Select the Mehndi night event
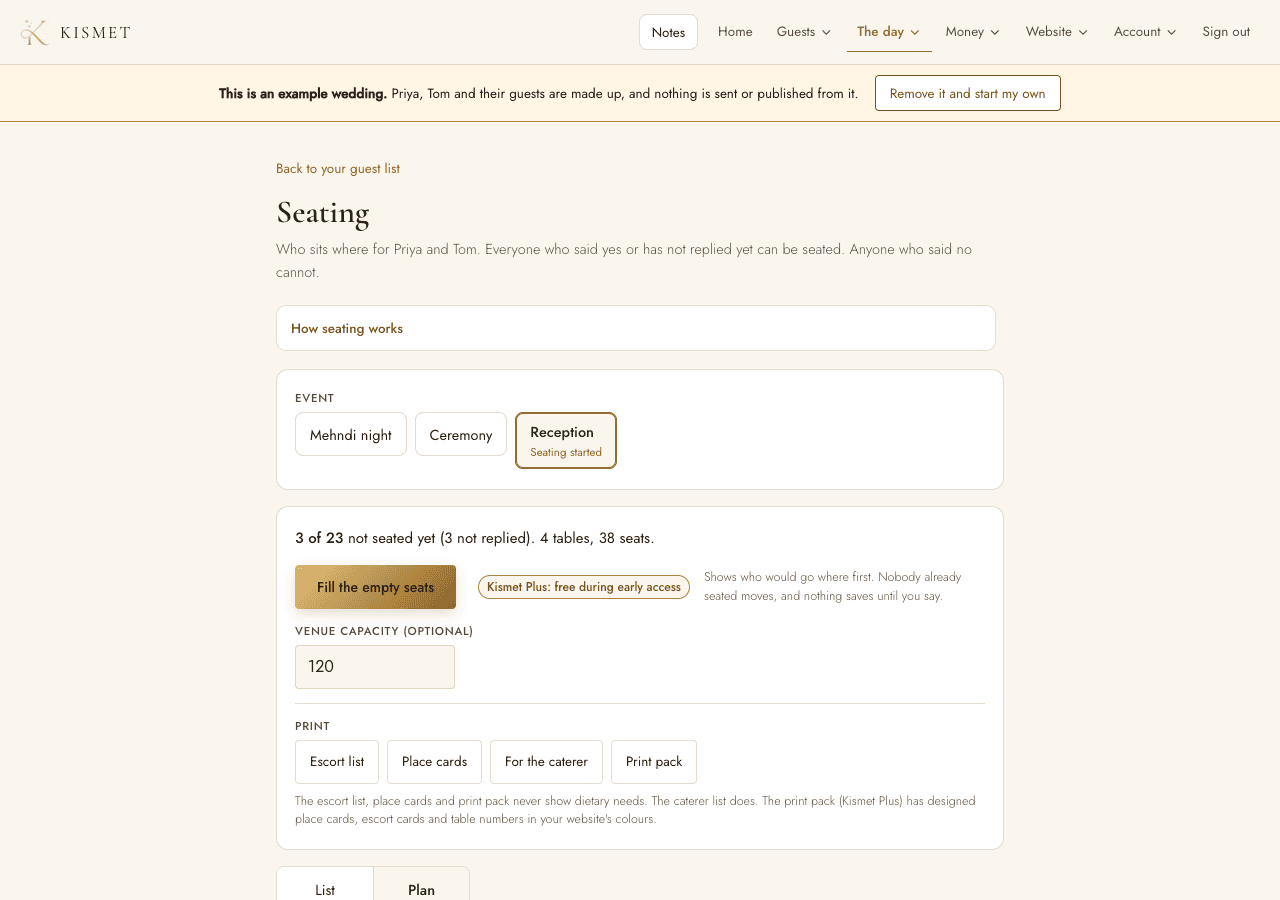Image resolution: width=1280 pixels, height=900 pixels. point(351,434)
